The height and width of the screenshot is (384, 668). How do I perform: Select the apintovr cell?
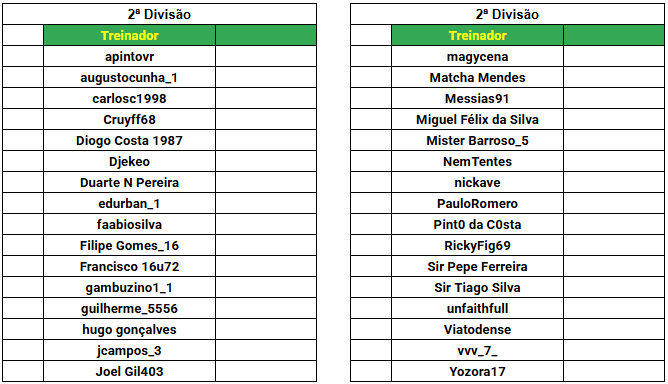(x=130, y=56)
